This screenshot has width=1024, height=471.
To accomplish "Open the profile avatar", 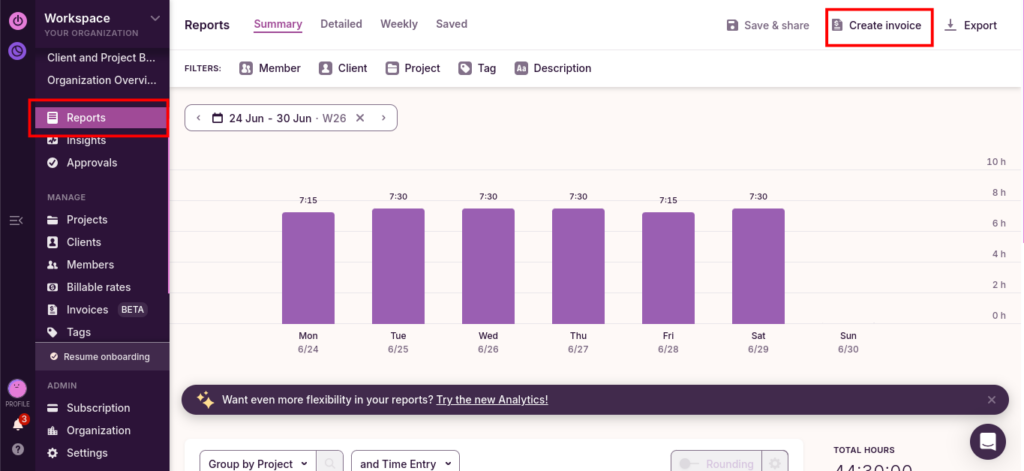I will pyautogui.click(x=17, y=388).
